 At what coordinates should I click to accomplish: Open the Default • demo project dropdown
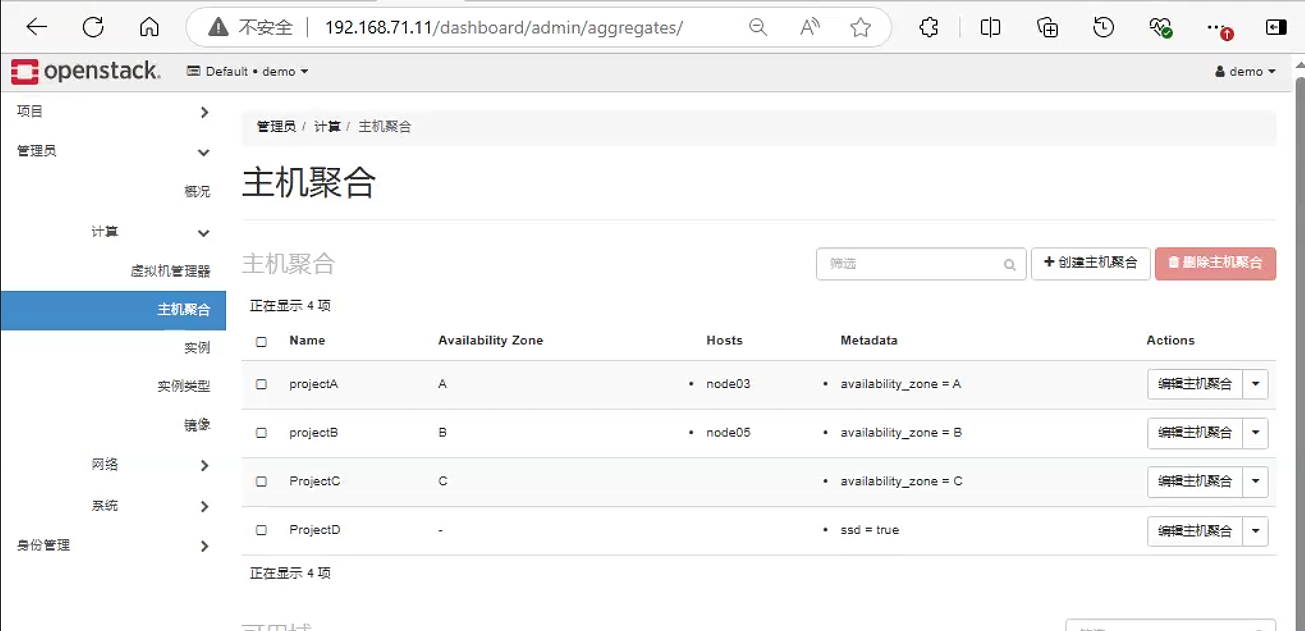click(x=248, y=72)
